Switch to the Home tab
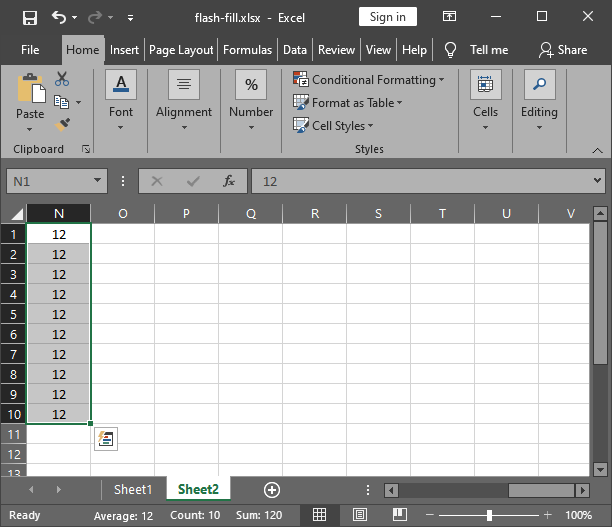 (x=83, y=50)
